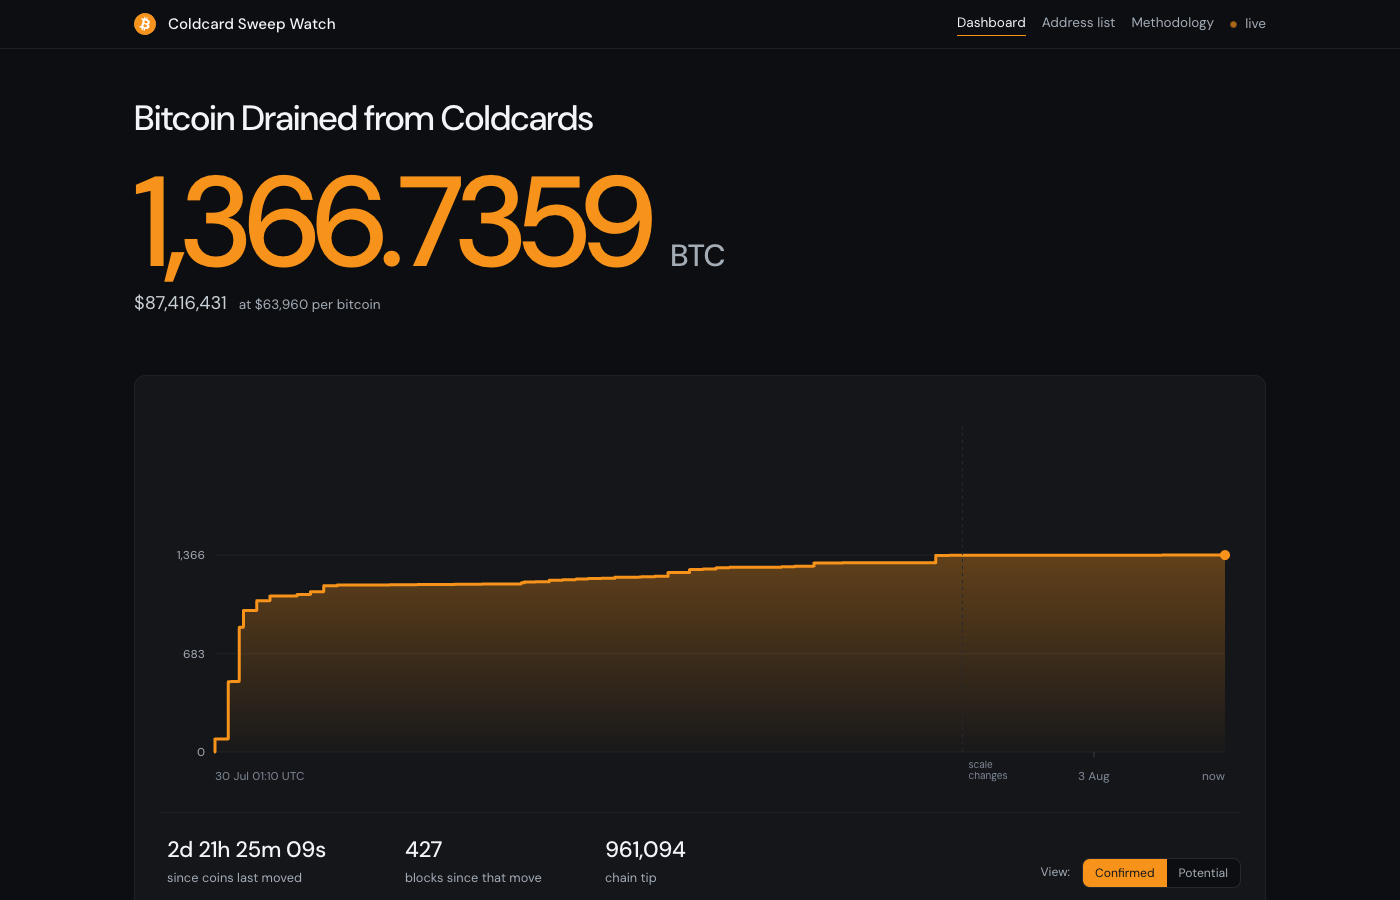This screenshot has height=900, width=1400.
Task: Open the Methodology page
Action: point(1172,23)
